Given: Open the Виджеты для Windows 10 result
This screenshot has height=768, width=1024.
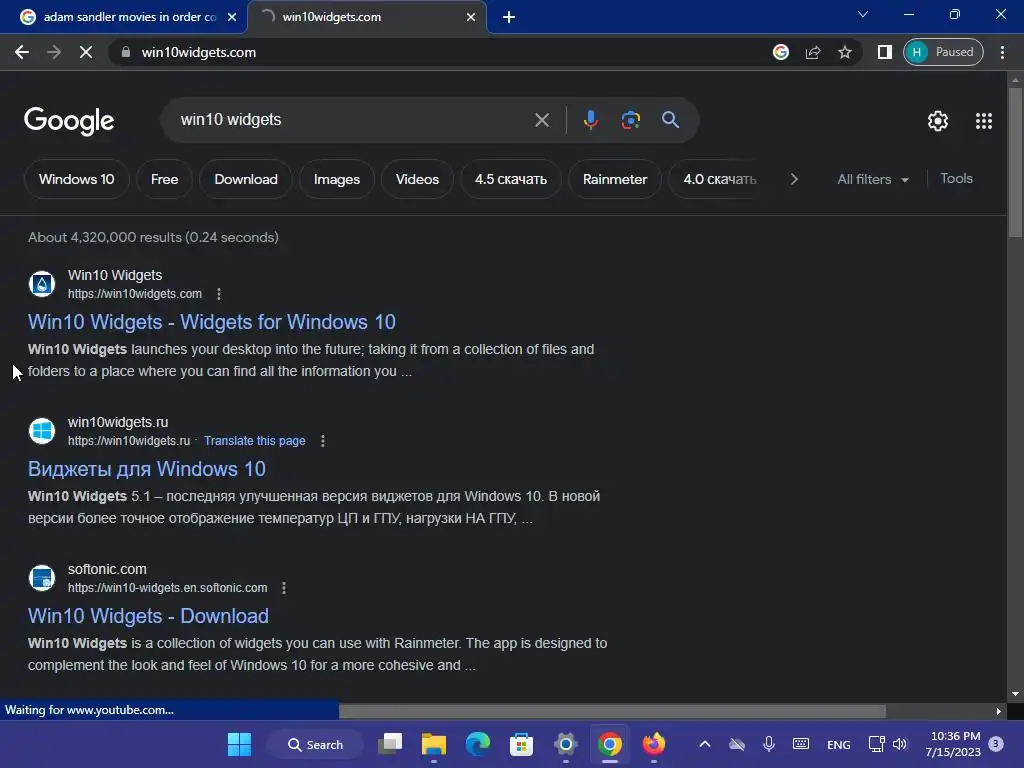Looking at the screenshot, I should pos(147,469).
